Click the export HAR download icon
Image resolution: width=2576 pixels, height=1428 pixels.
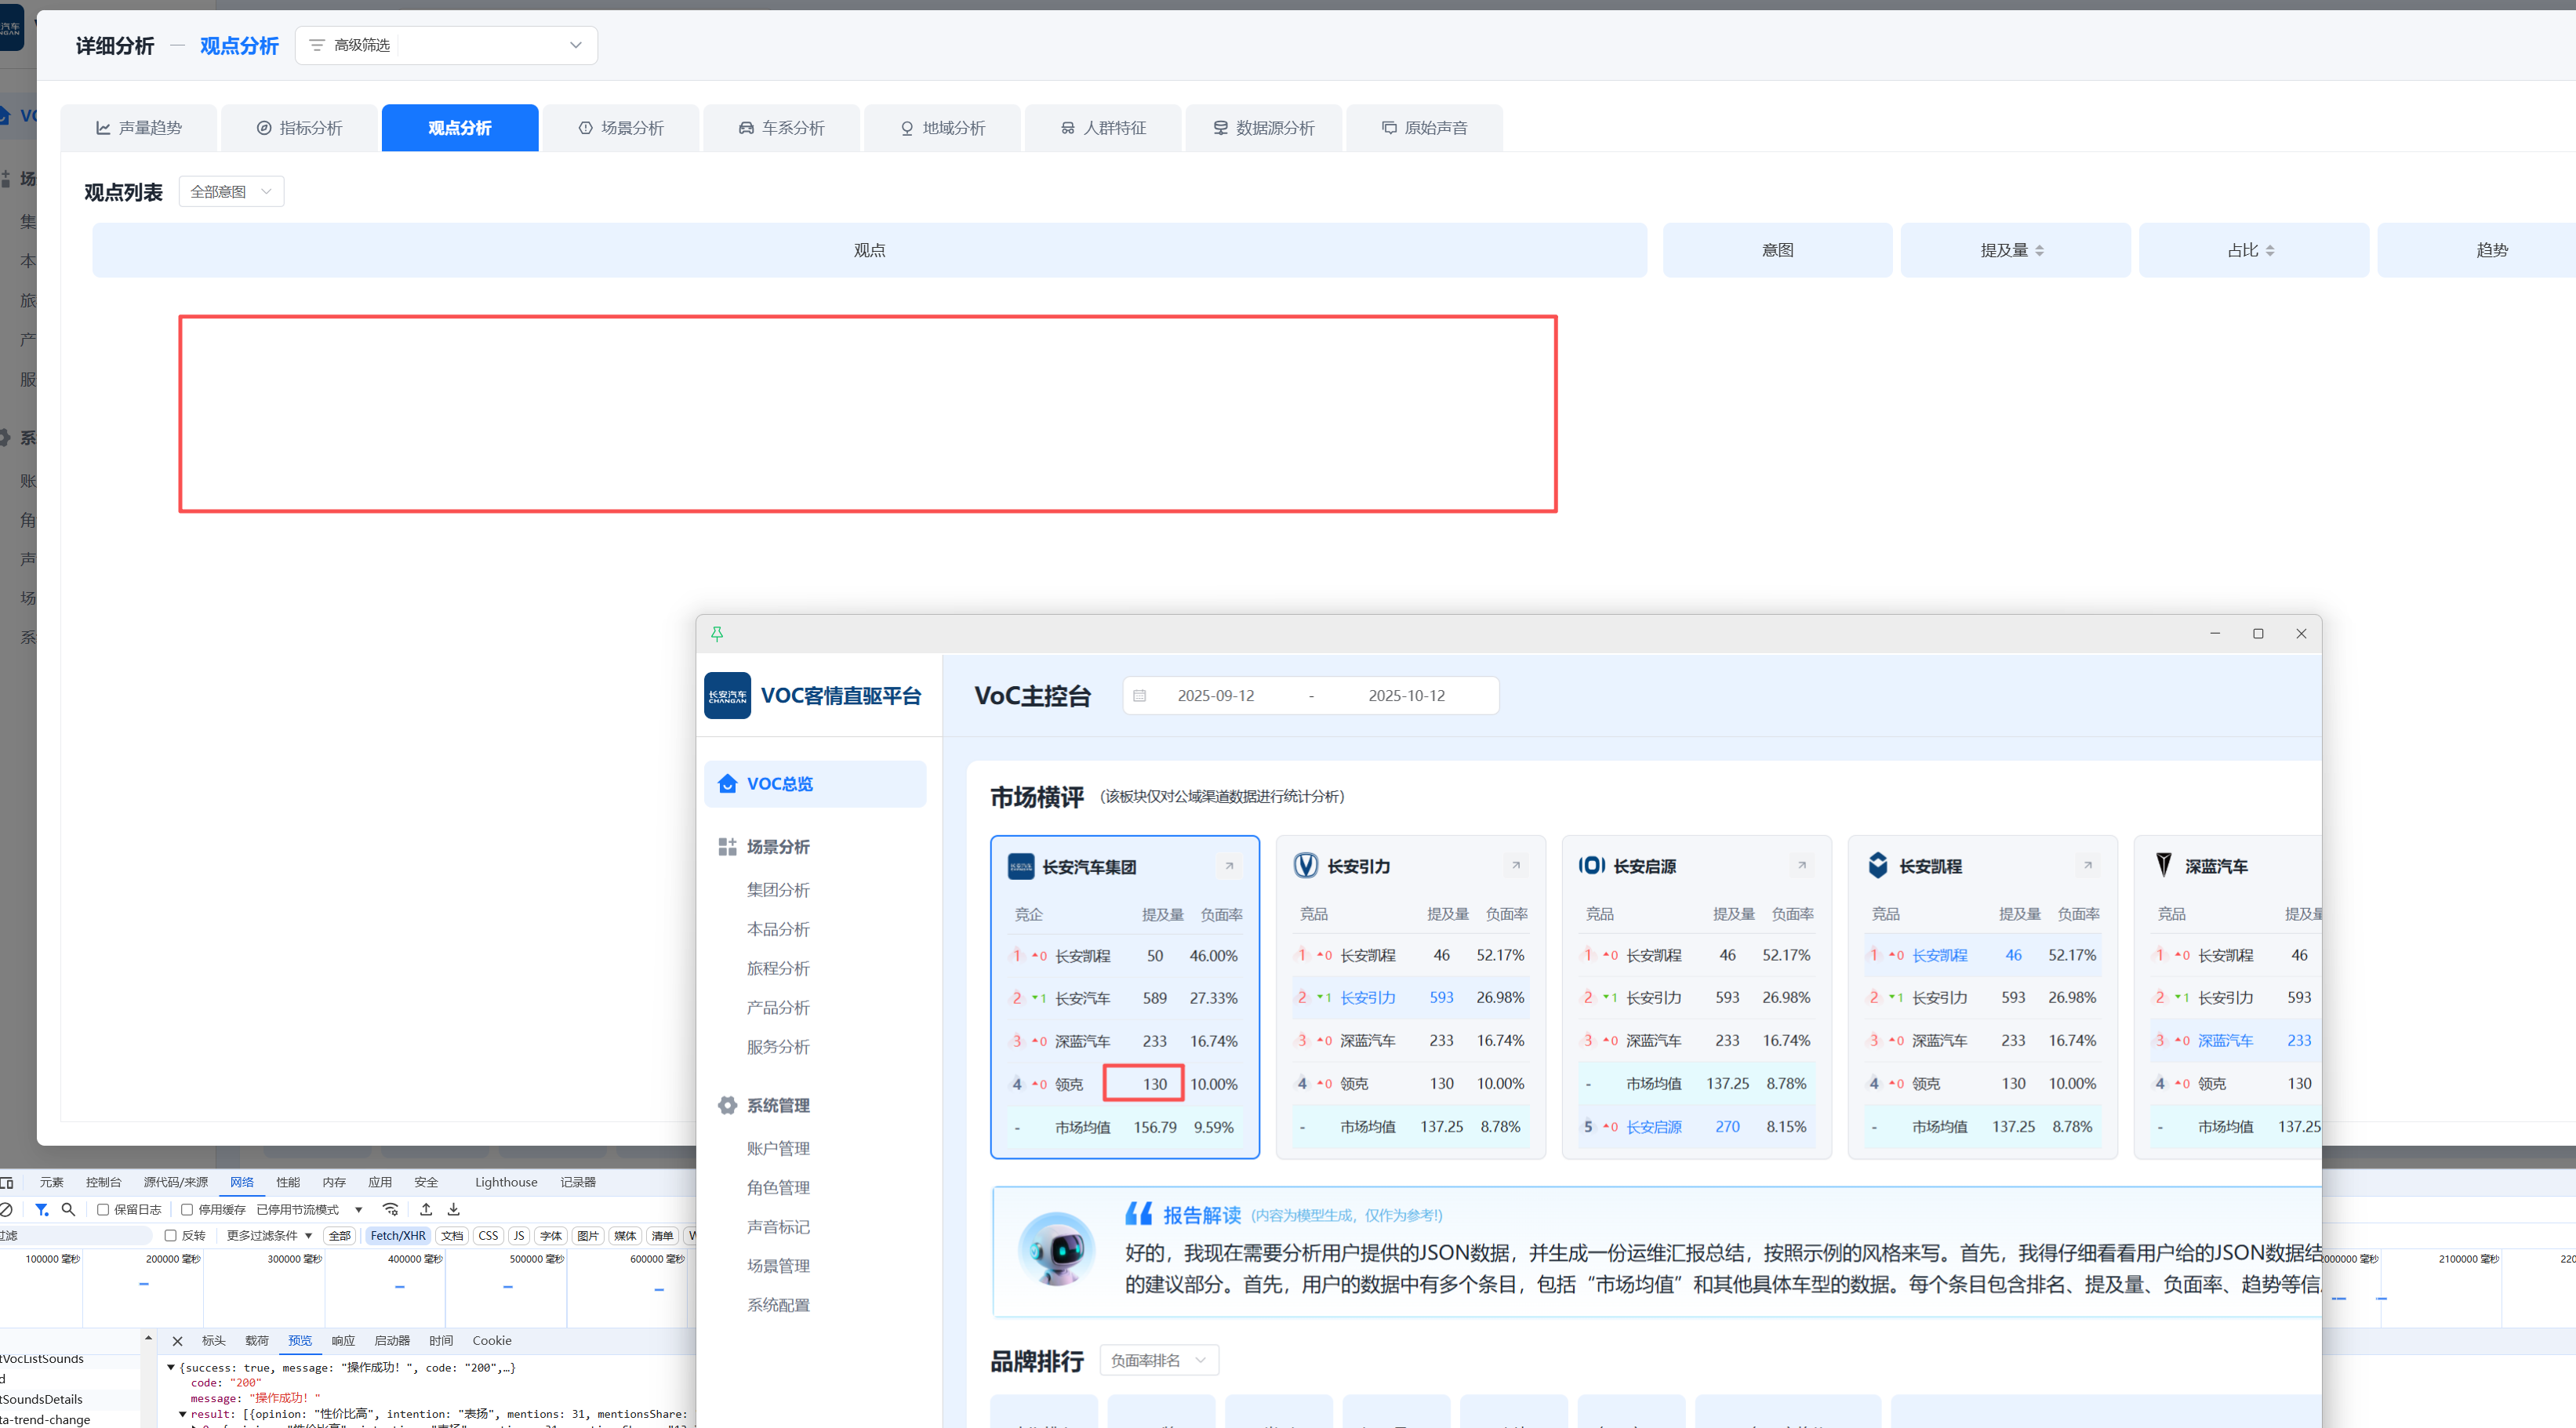tap(453, 1209)
